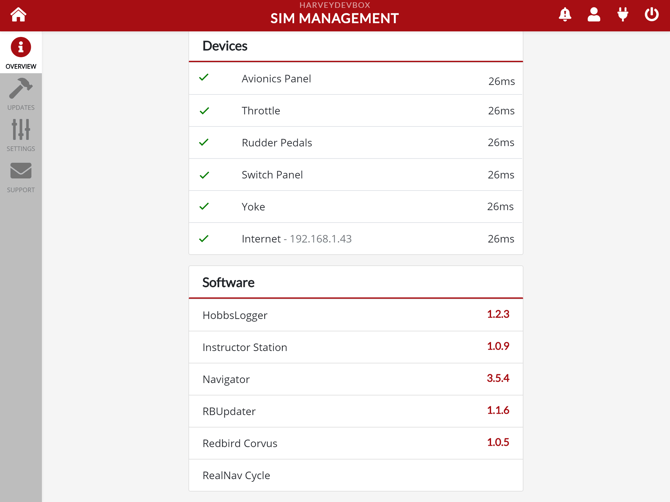Image resolution: width=670 pixels, height=502 pixels.
Task: Select the RealNav Cycle row
Action: tap(356, 476)
